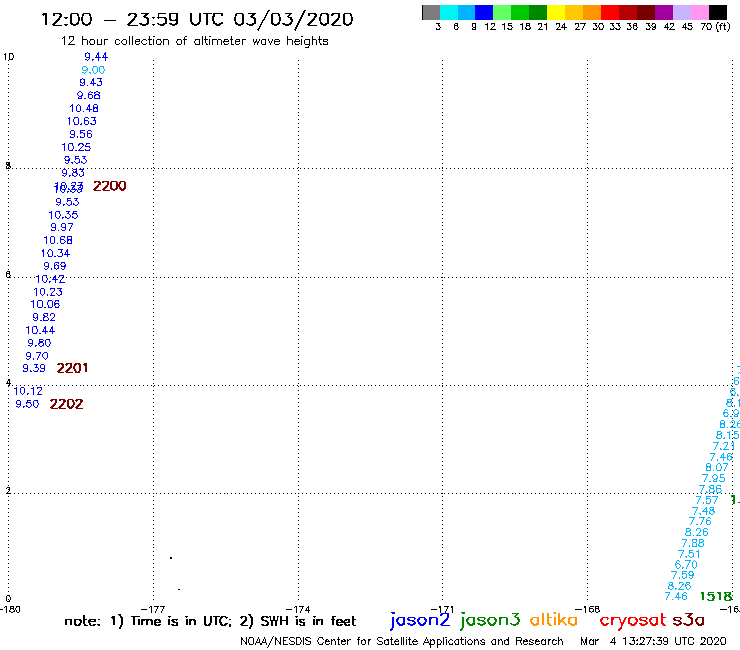Screen dimensions: 740x650
Task: Select the 2201 time marker
Action: coord(72,368)
